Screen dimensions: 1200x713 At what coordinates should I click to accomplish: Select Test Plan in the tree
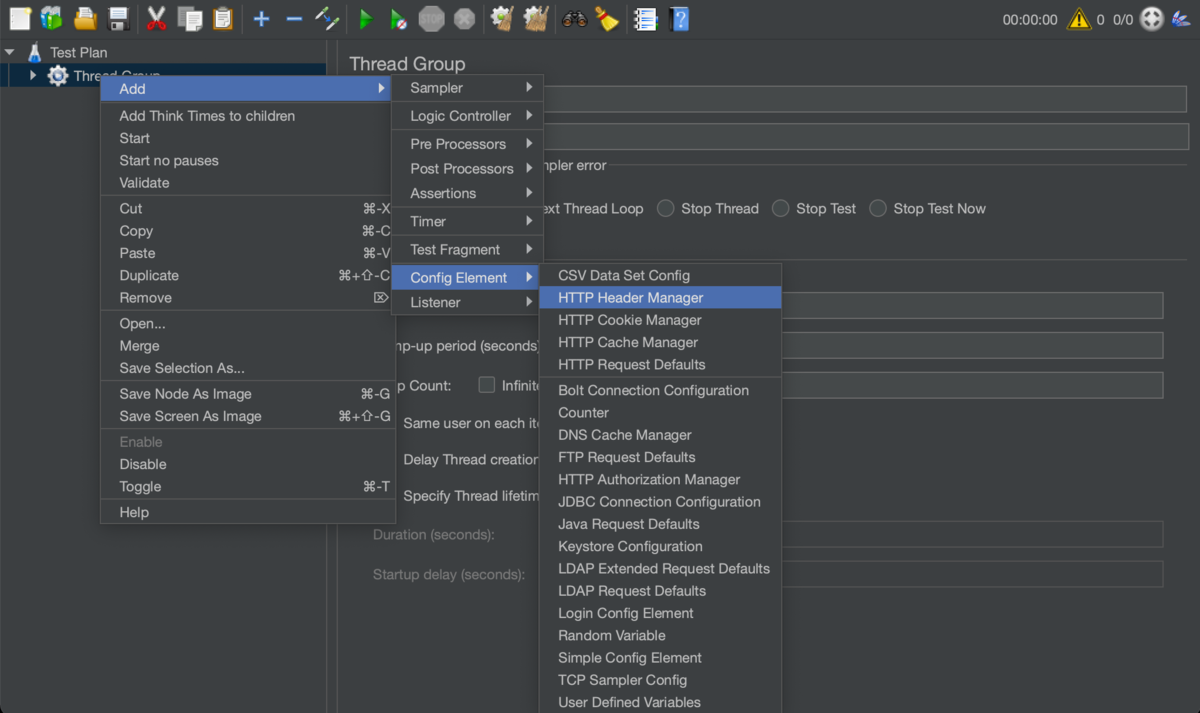(x=78, y=52)
